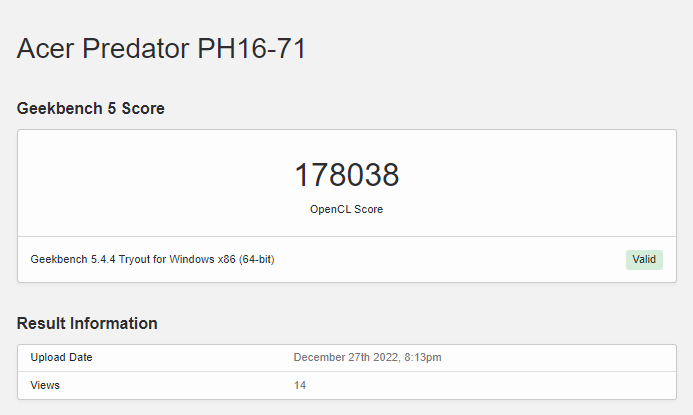The height and width of the screenshot is (415, 693).
Task: Select the OpenCL Score label
Action: (346, 209)
